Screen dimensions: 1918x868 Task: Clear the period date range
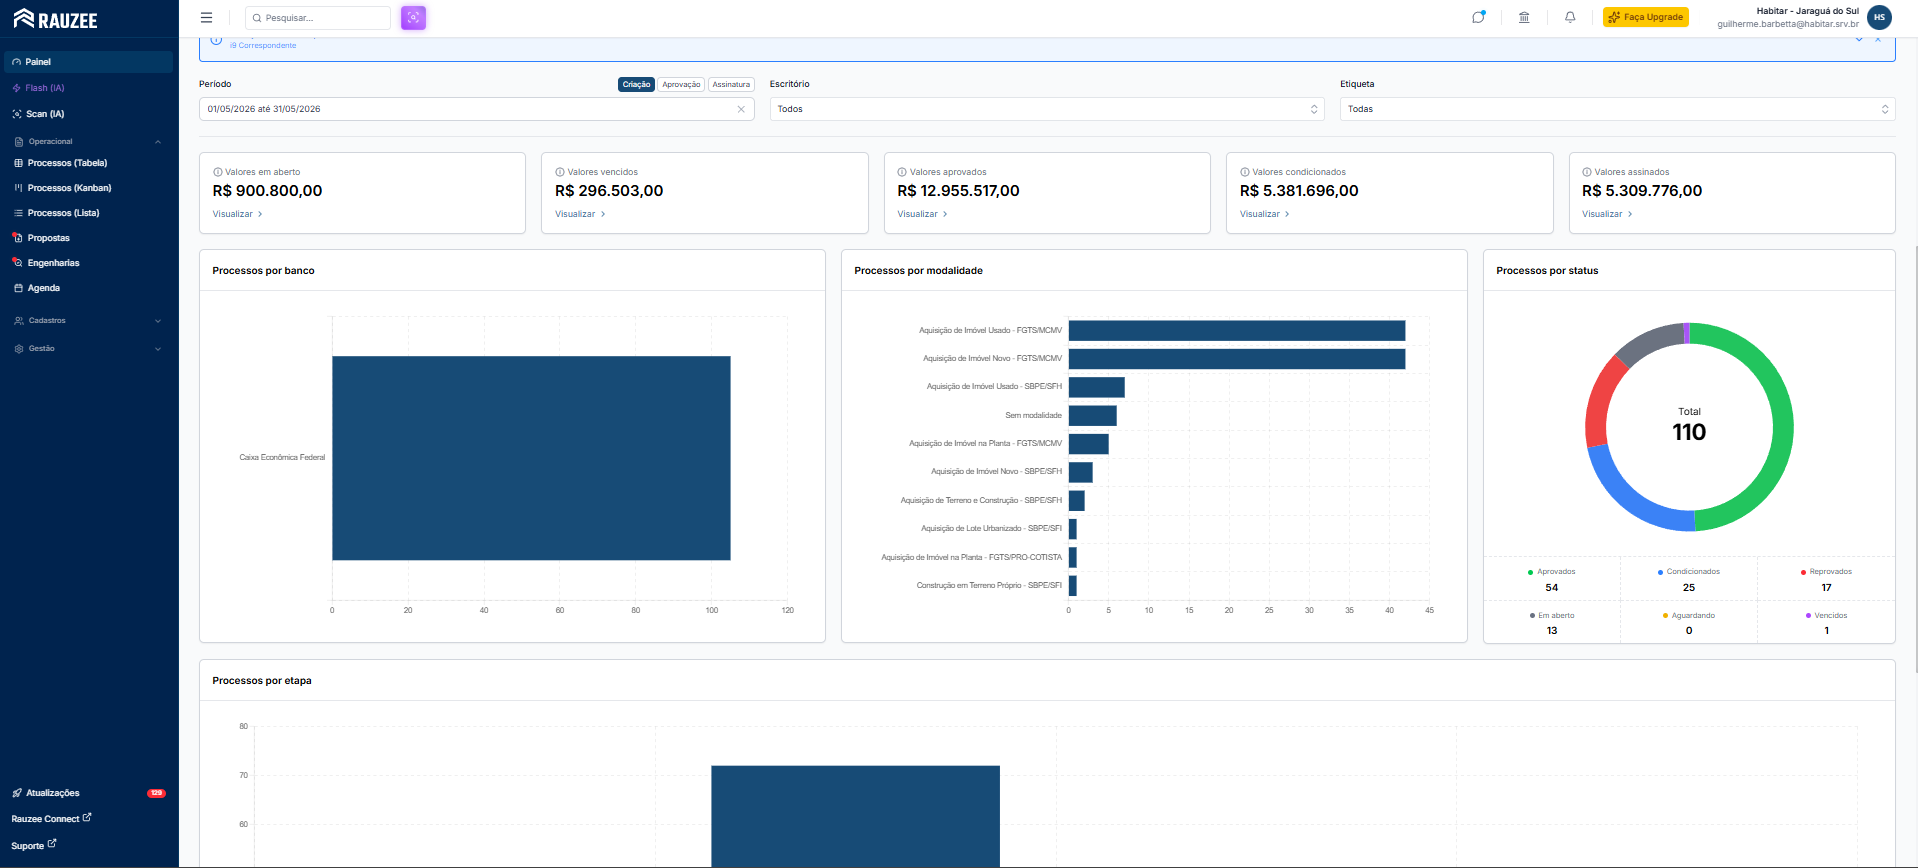[741, 109]
